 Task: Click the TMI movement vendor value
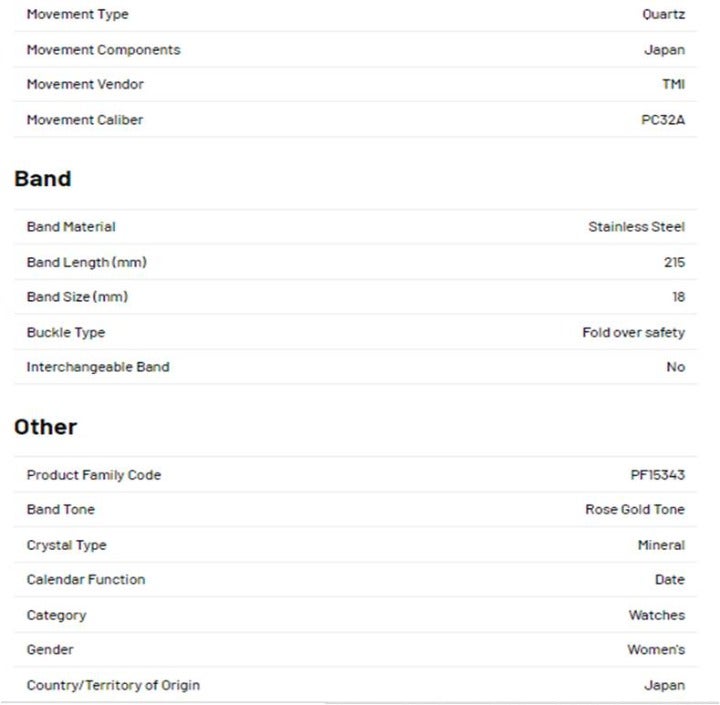point(673,84)
